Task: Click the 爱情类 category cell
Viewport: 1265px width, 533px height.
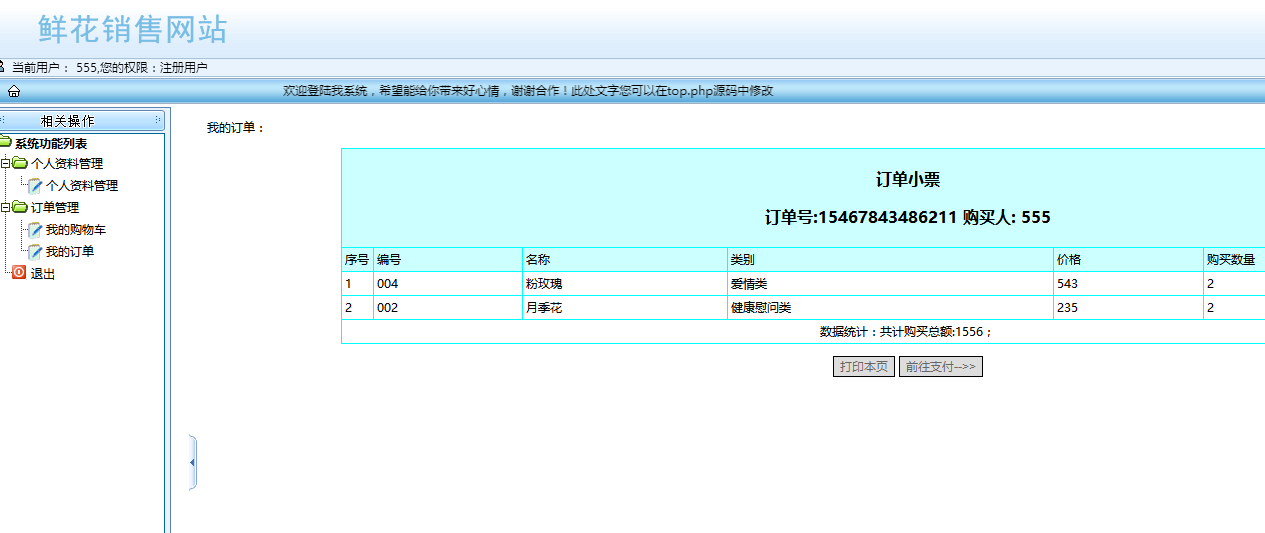Action: [x=890, y=283]
